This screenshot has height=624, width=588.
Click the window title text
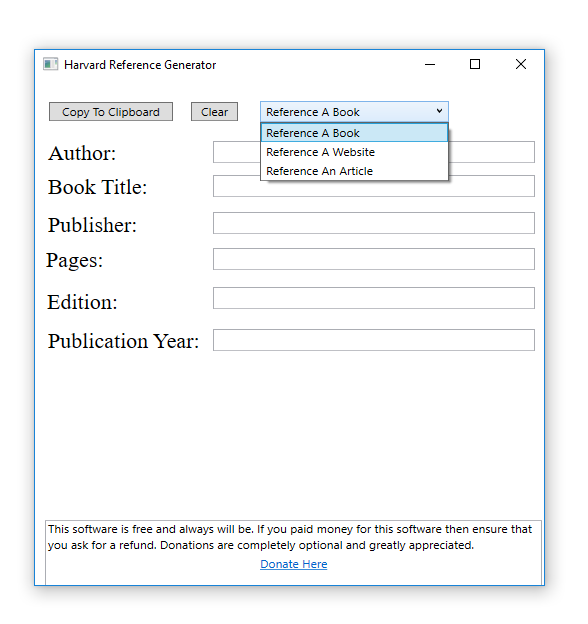coord(140,64)
